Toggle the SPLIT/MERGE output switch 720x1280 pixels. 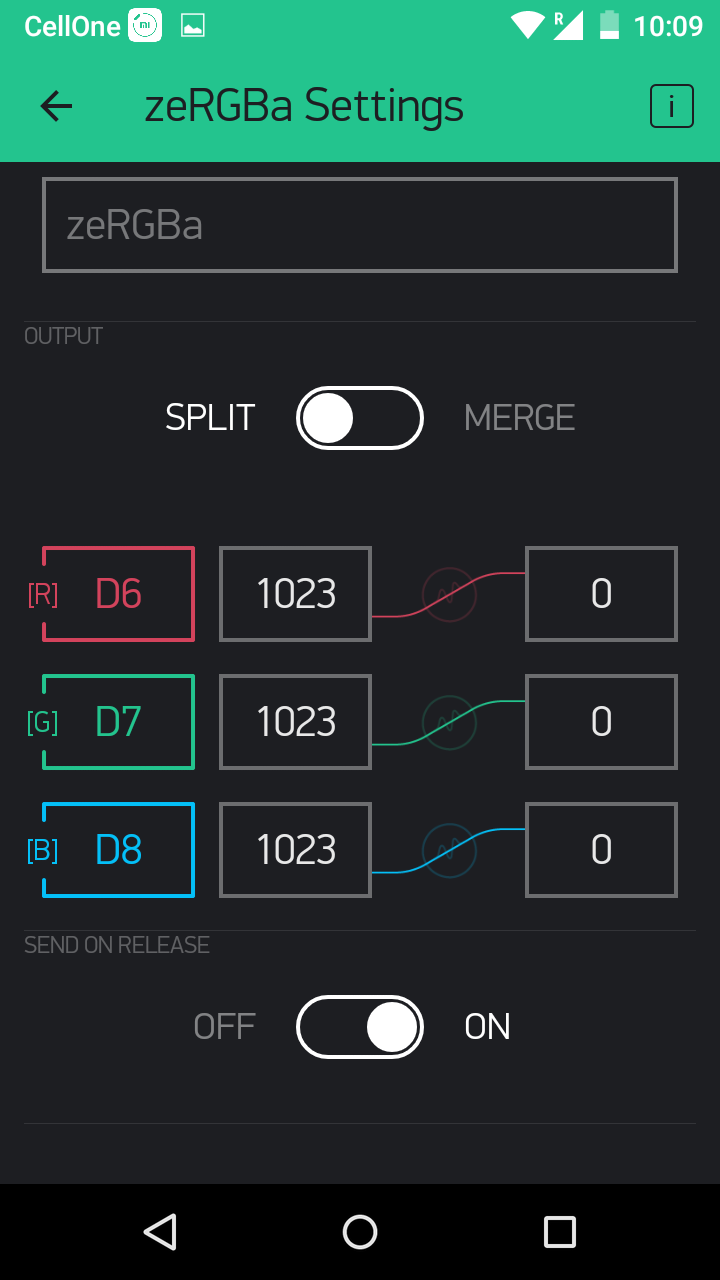[x=360, y=418]
